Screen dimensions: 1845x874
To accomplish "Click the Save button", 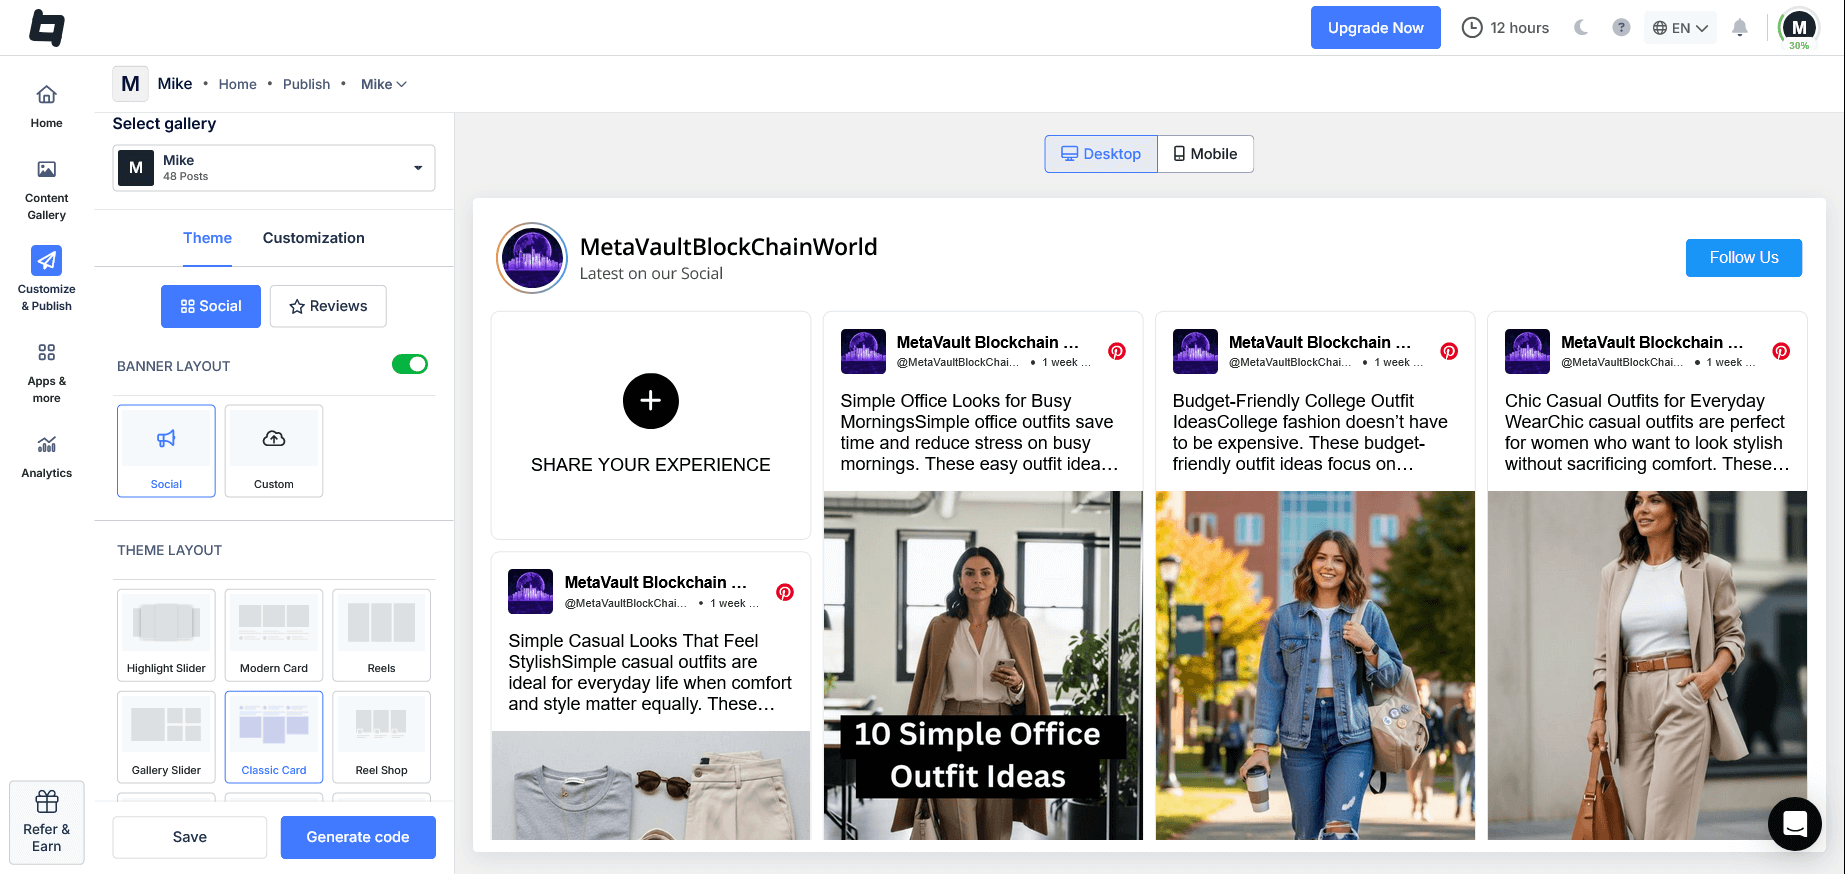I will (190, 837).
